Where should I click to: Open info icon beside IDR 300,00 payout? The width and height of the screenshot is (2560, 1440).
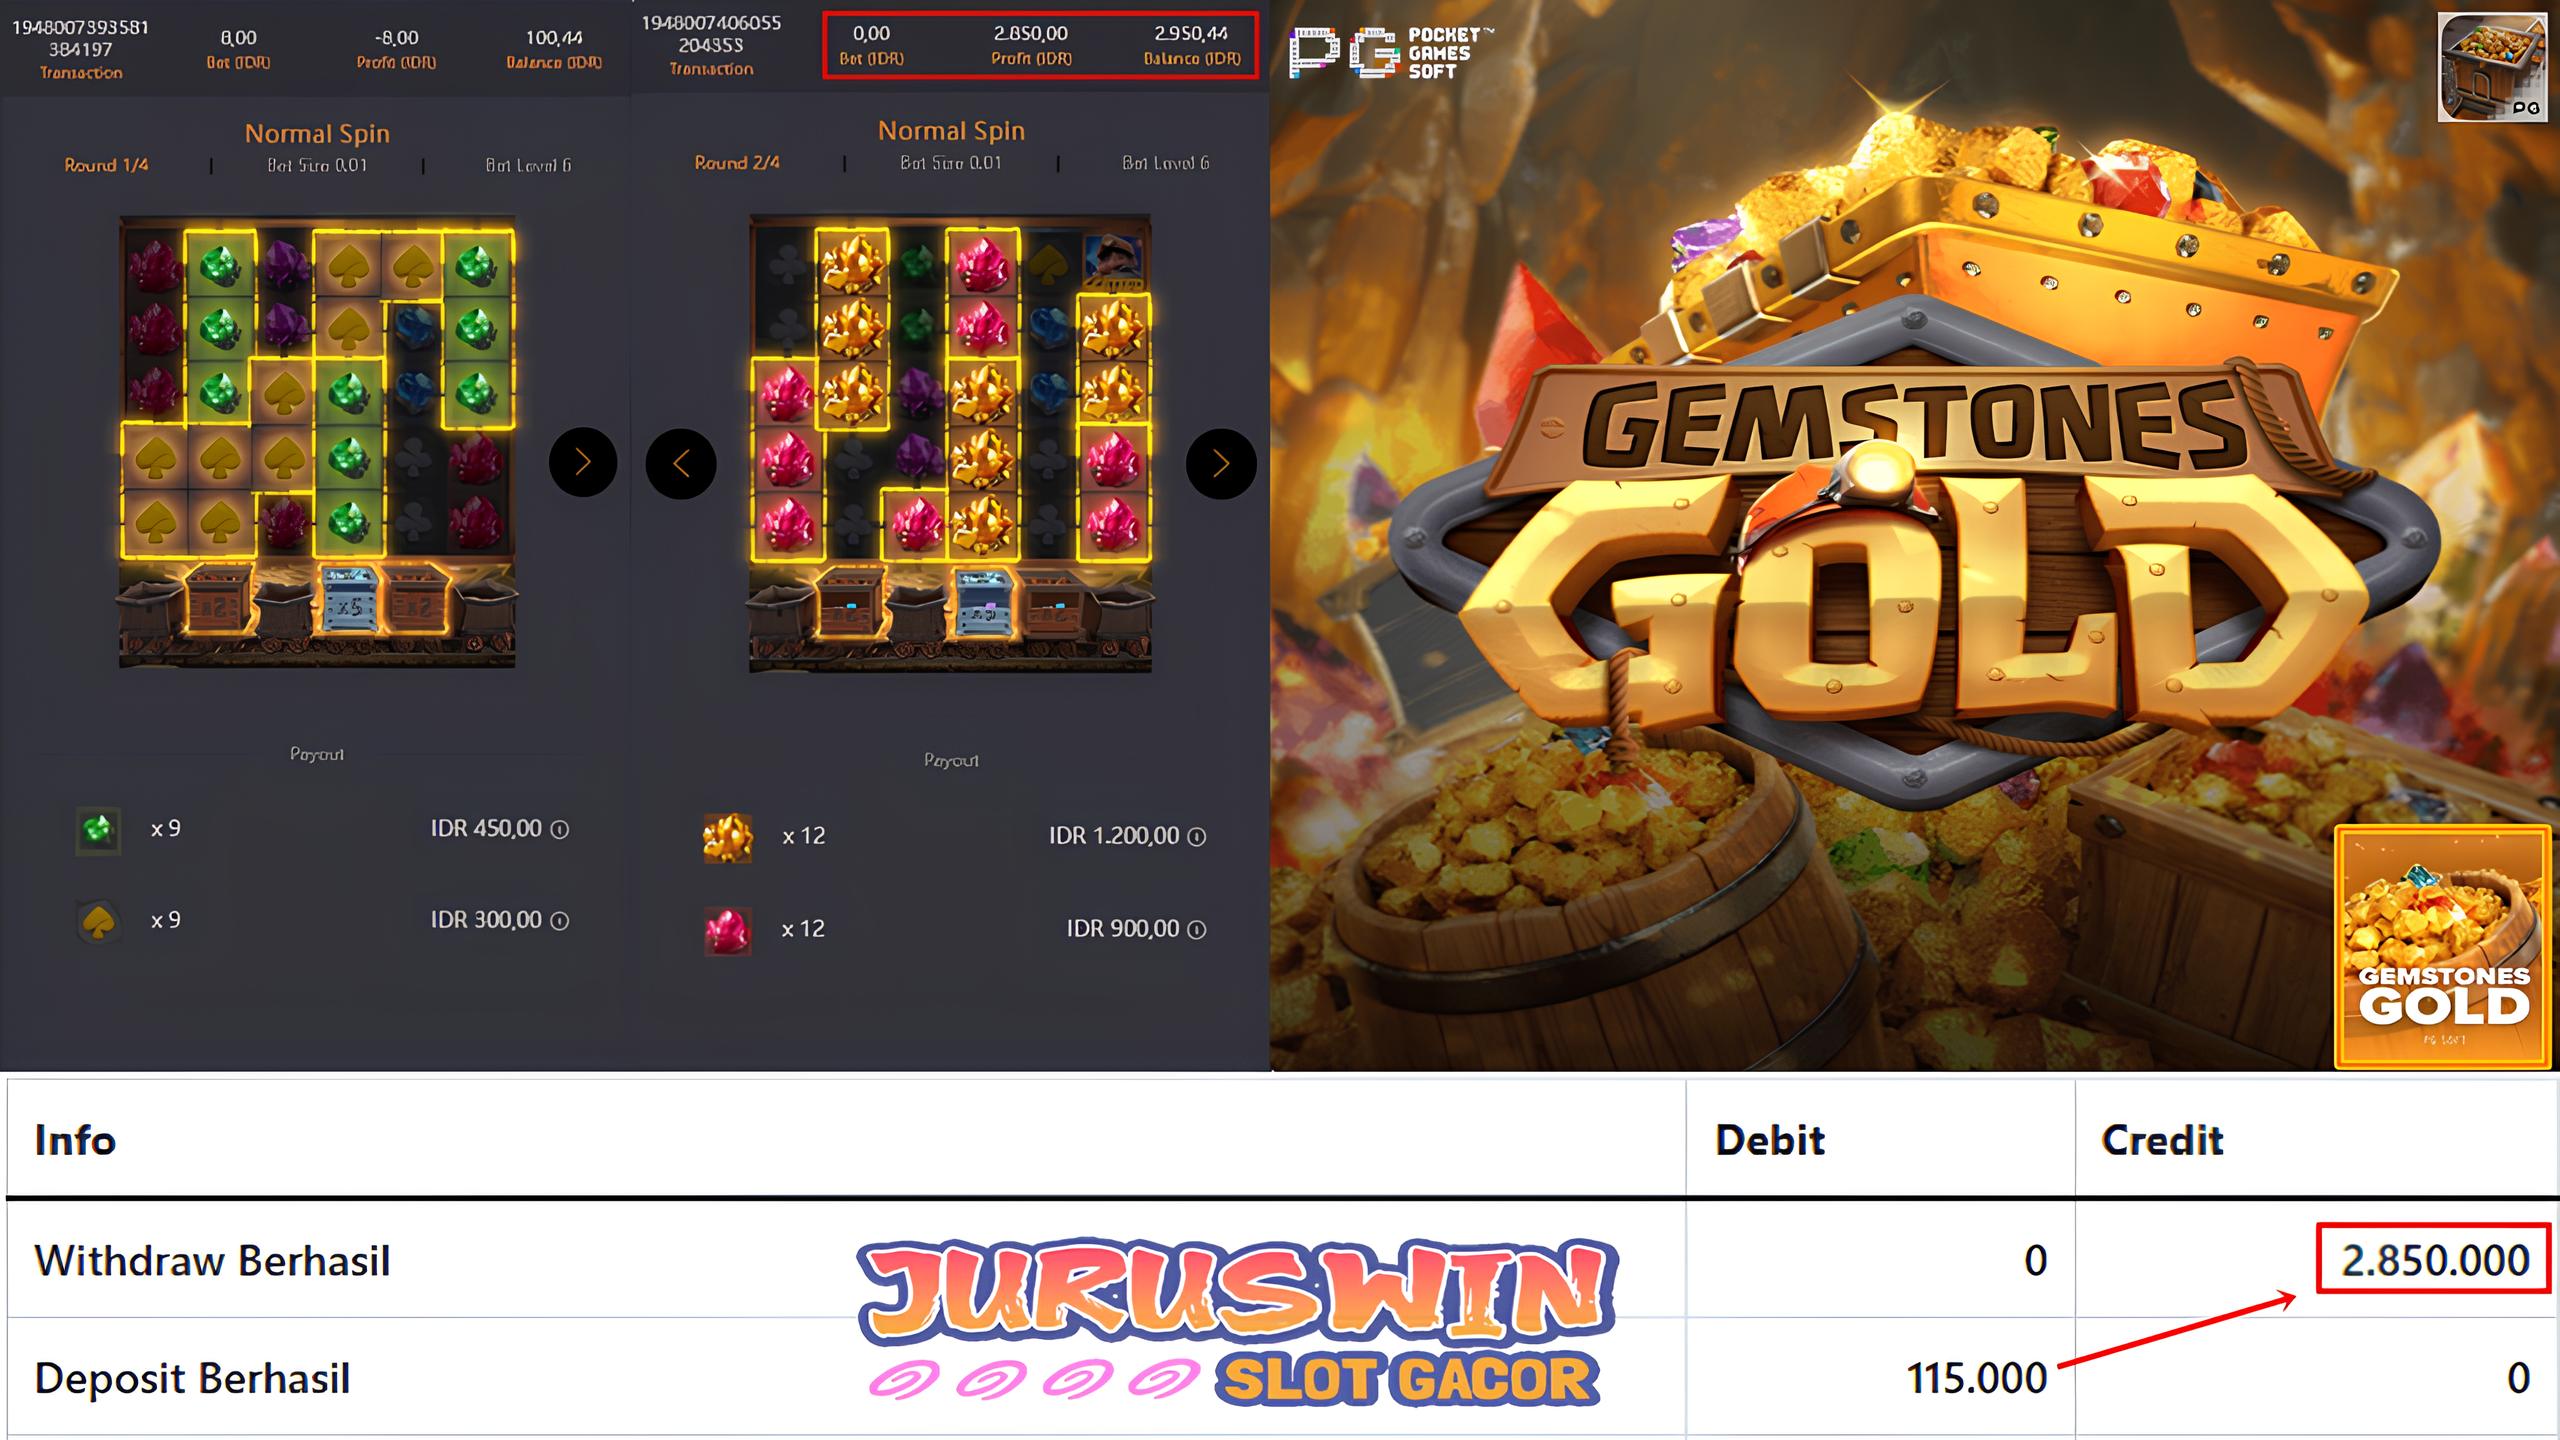560,921
